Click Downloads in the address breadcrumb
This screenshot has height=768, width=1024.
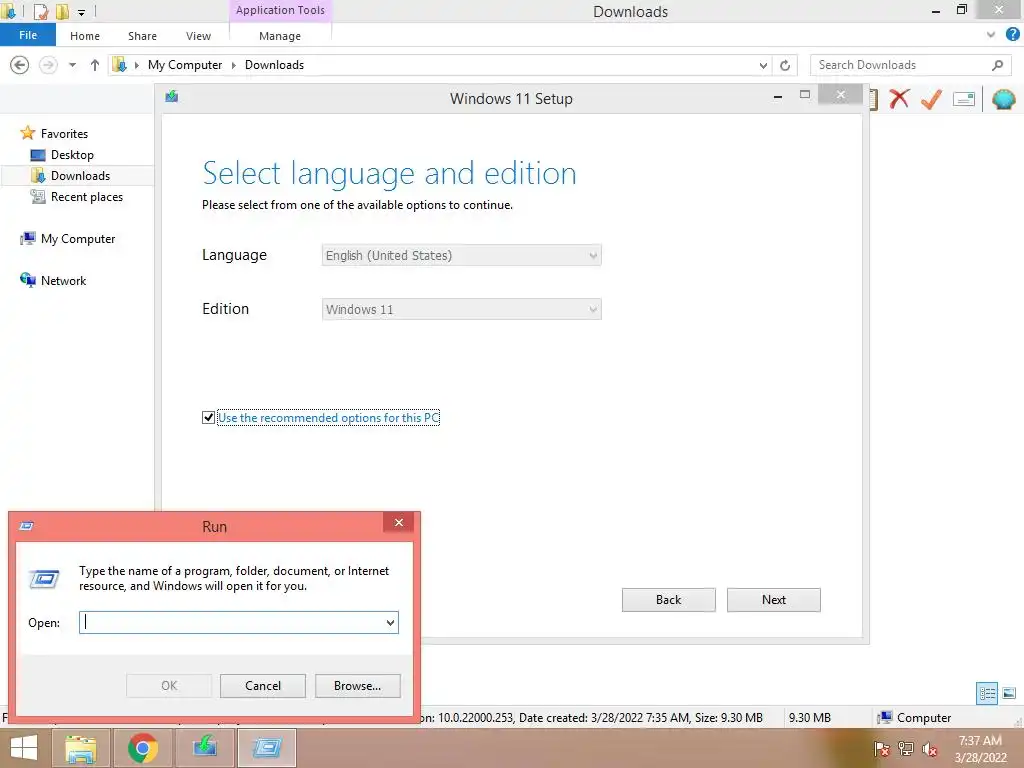point(274,65)
